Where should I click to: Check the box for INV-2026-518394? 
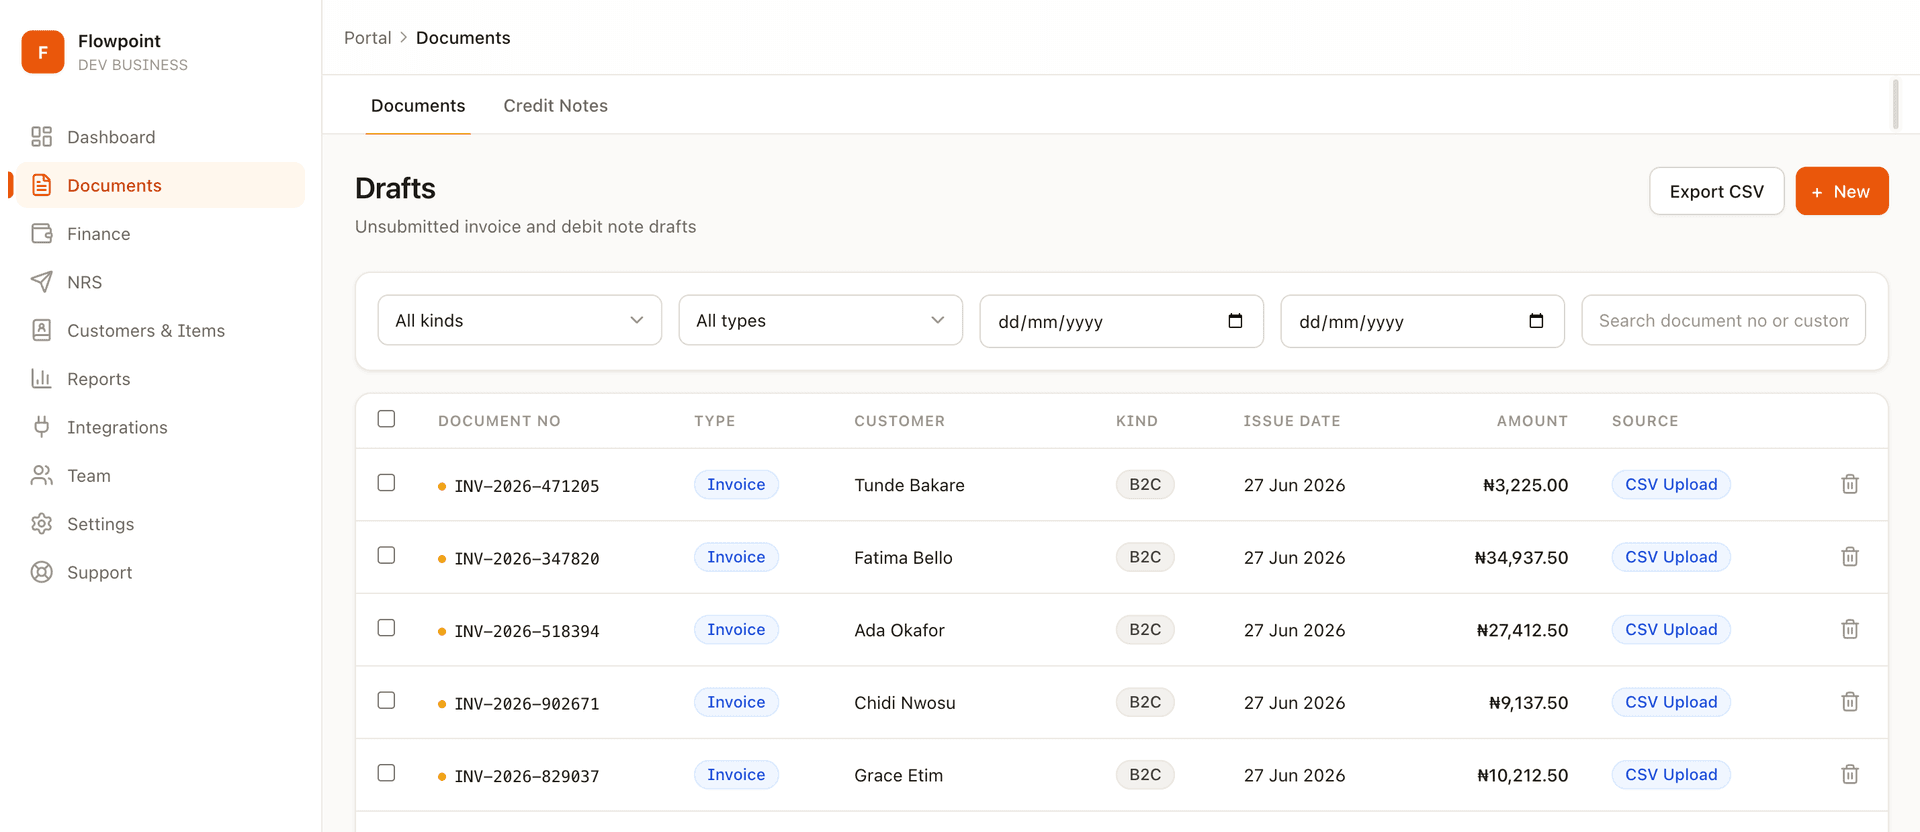click(386, 628)
